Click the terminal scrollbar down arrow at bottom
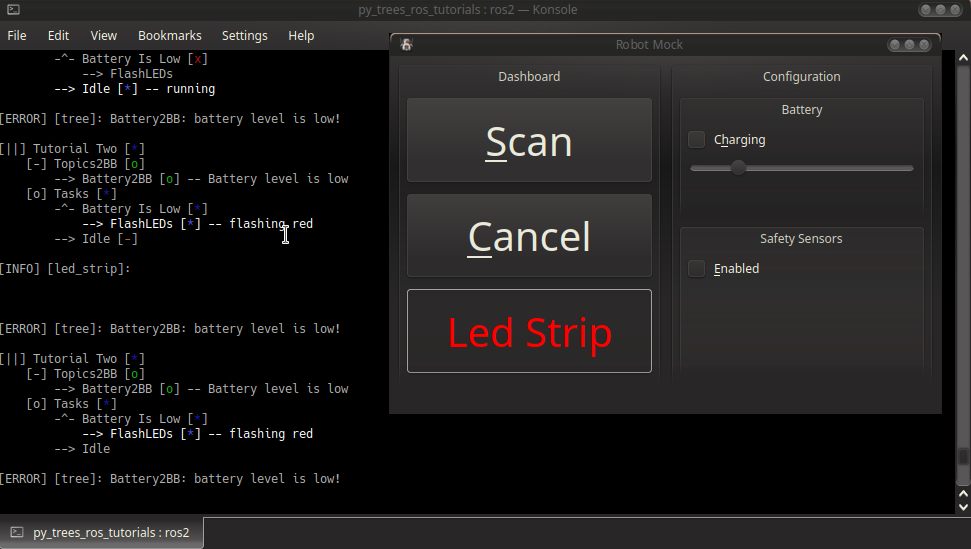The height and width of the screenshot is (549, 971). coord(963,507)
